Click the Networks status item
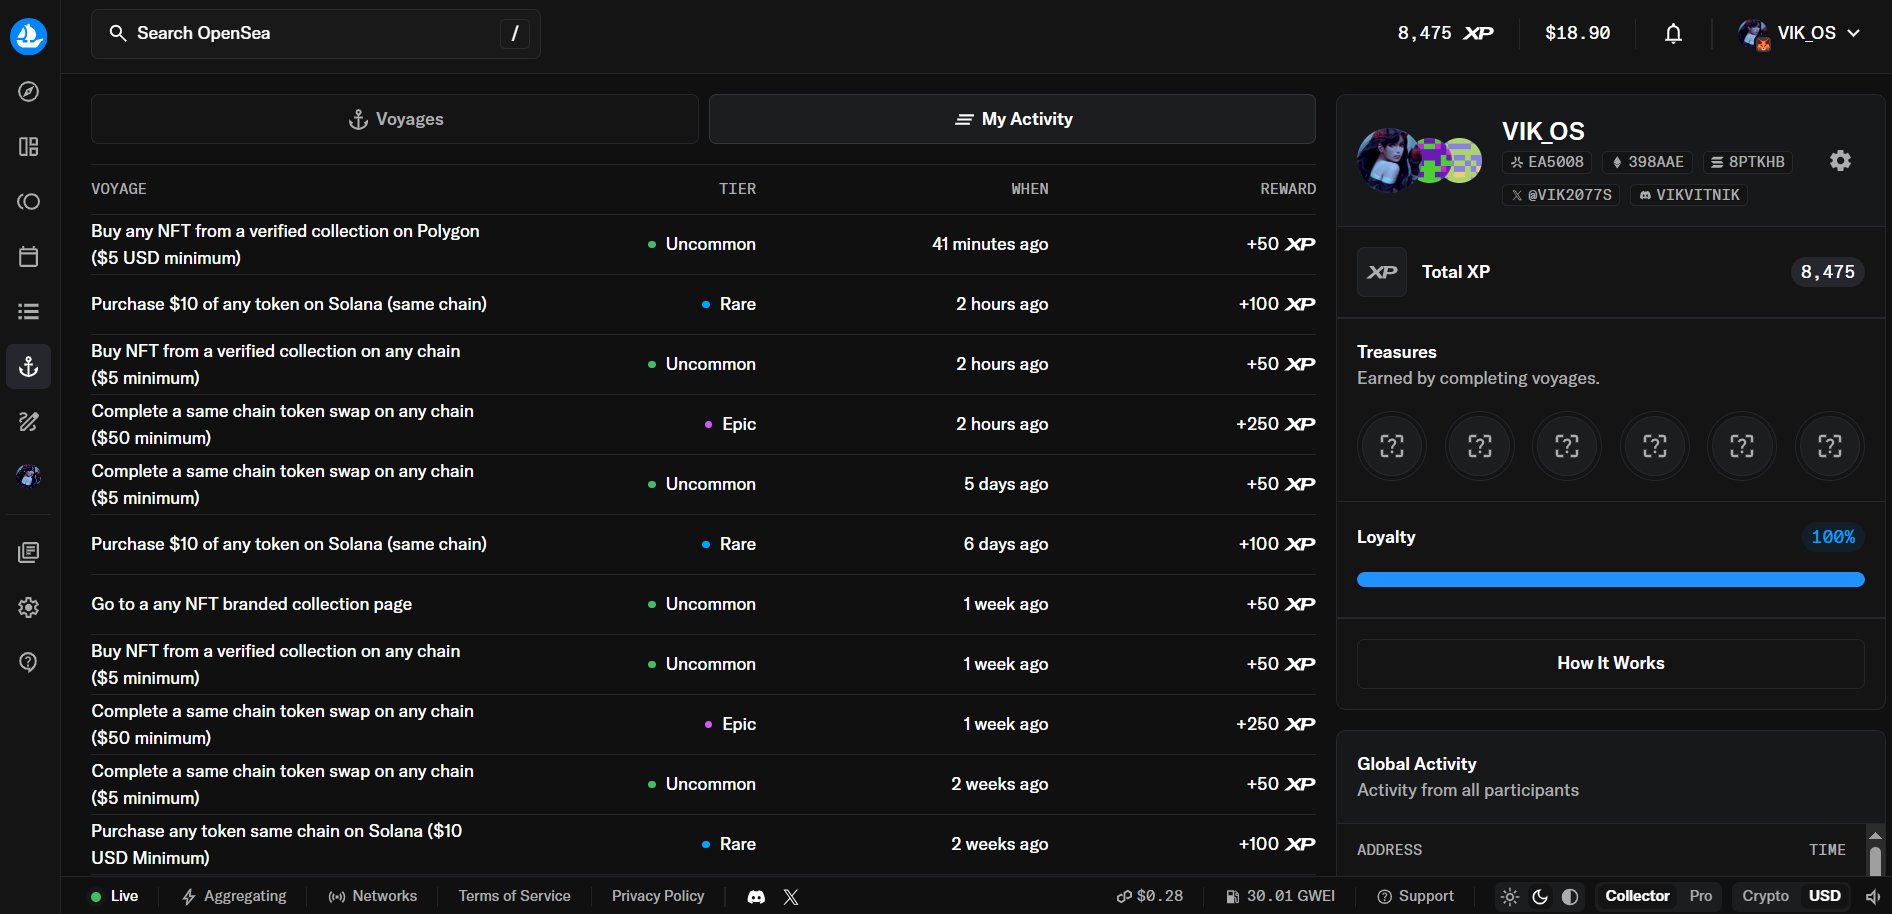 pos(373,896)
